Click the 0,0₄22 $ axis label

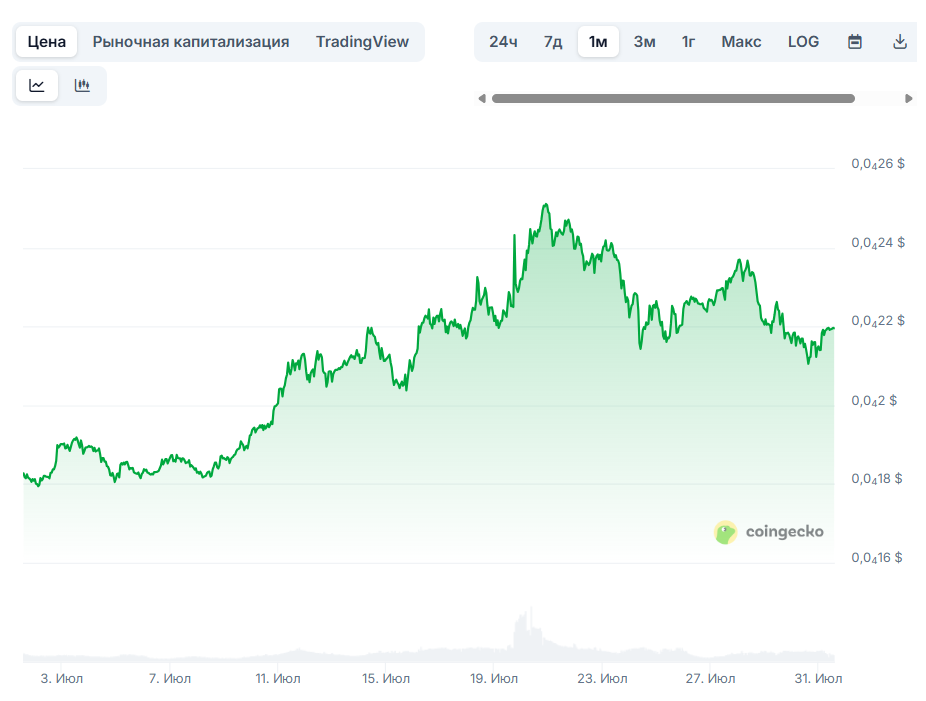(878, 321)
